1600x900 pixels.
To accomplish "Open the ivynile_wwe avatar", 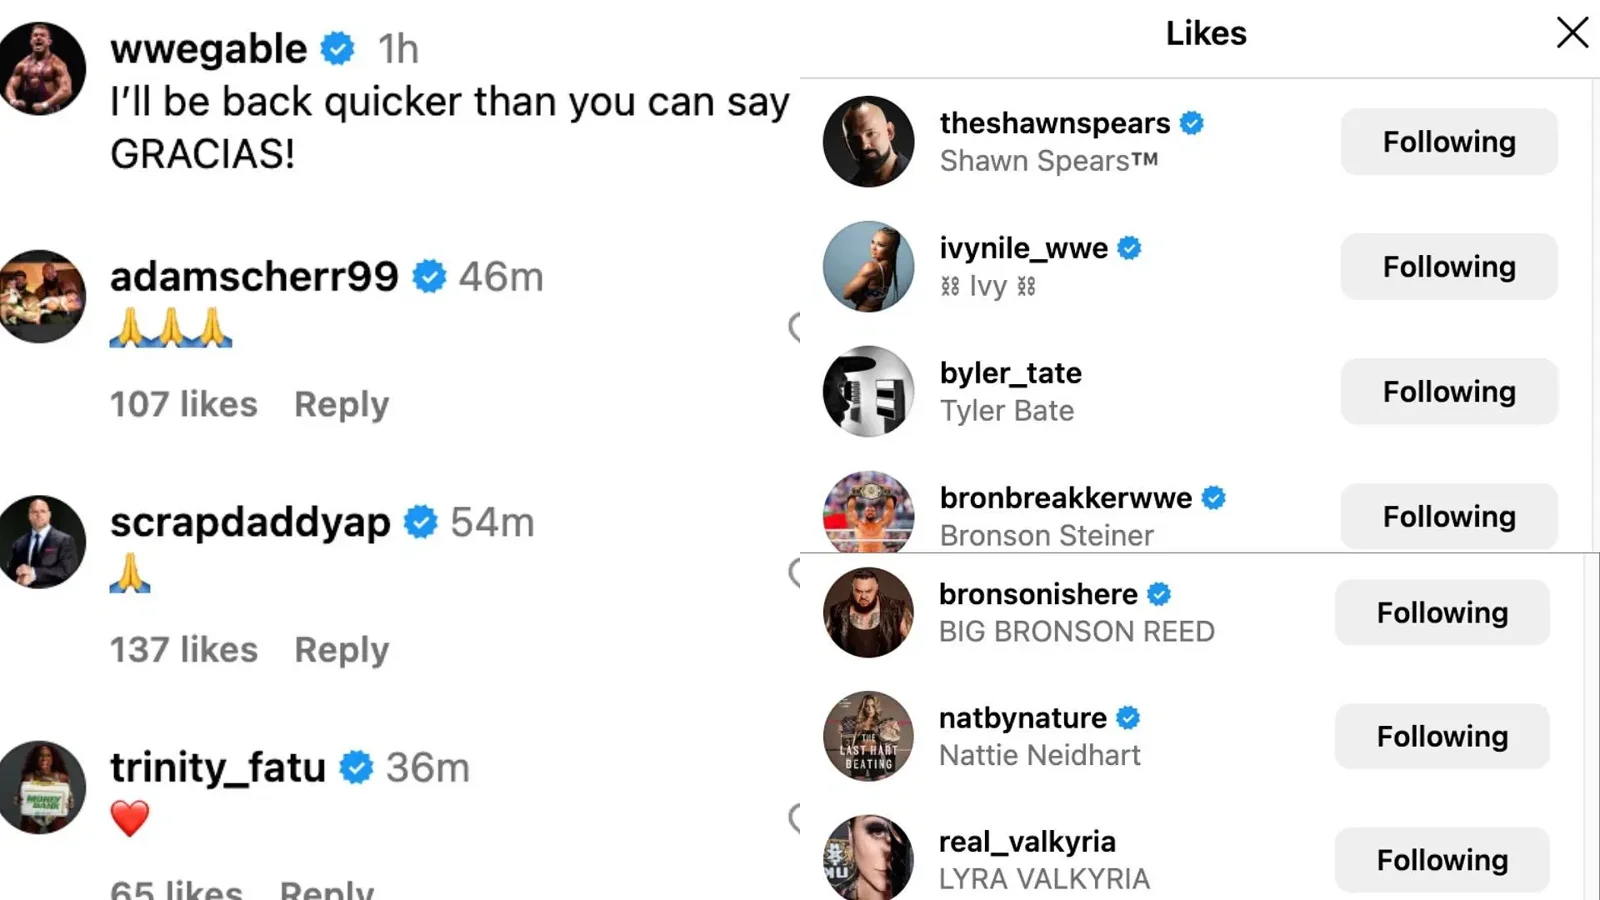I will click(x=868, y=266).
